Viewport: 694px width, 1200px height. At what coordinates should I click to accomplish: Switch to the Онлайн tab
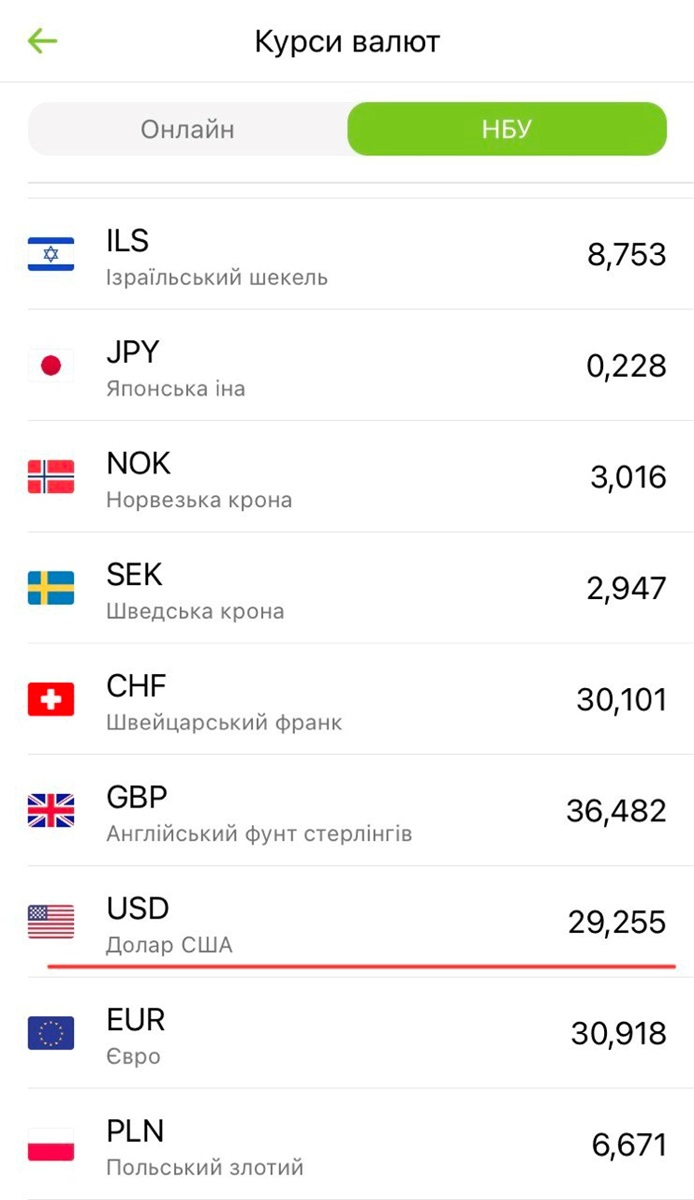pos(188,129)
